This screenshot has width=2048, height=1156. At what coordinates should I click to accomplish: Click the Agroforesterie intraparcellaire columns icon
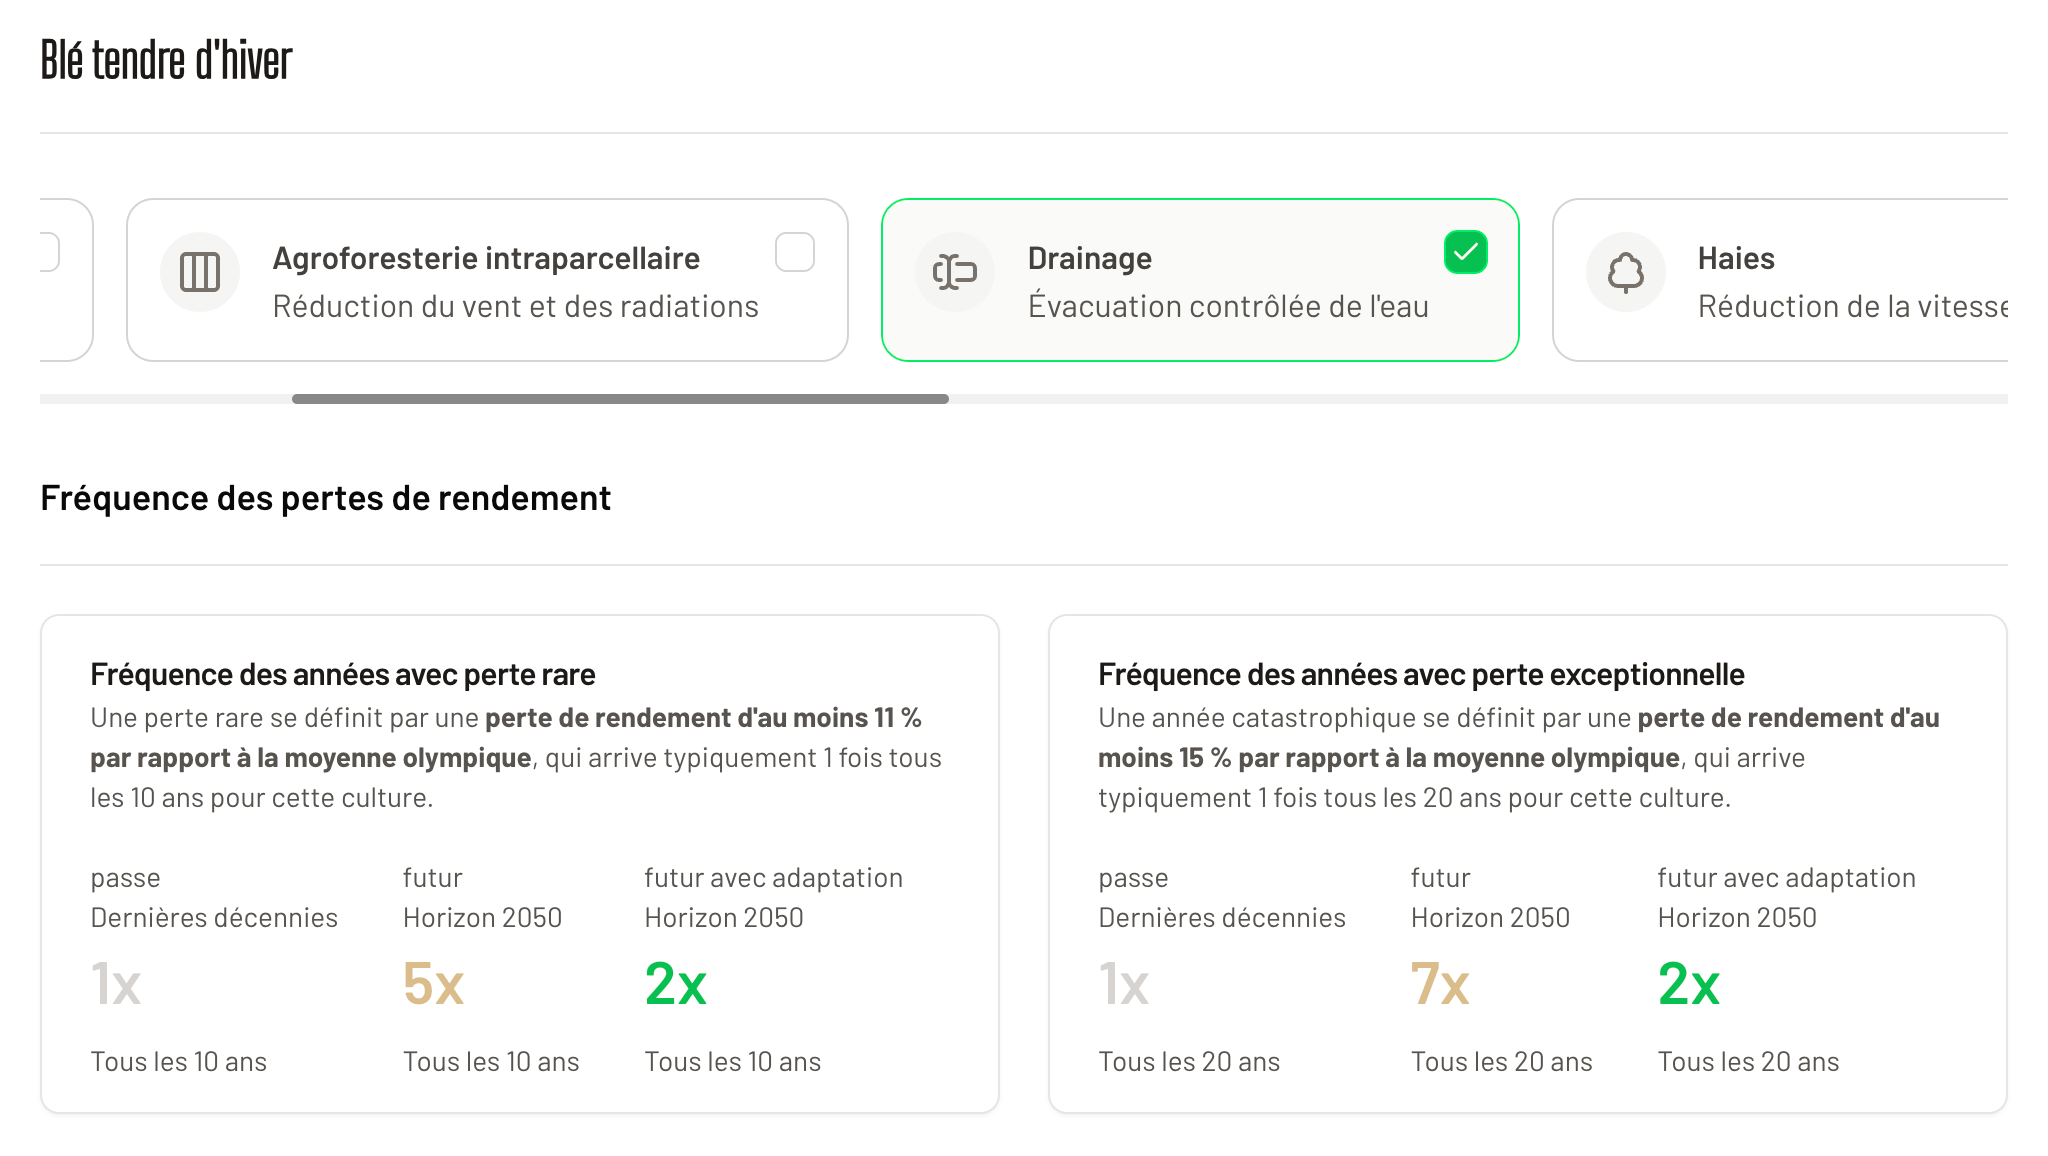pos(200,272)
